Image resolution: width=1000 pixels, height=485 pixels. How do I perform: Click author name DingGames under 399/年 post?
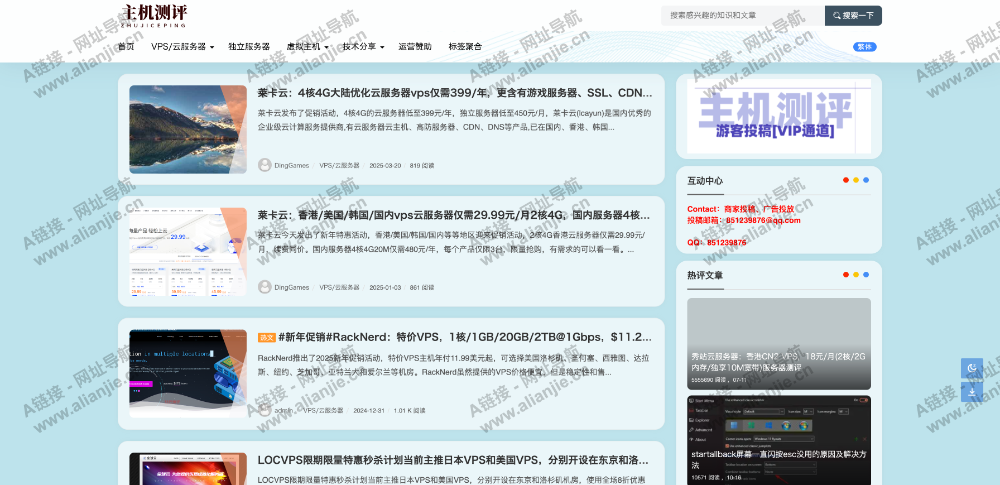coord(291,165)
